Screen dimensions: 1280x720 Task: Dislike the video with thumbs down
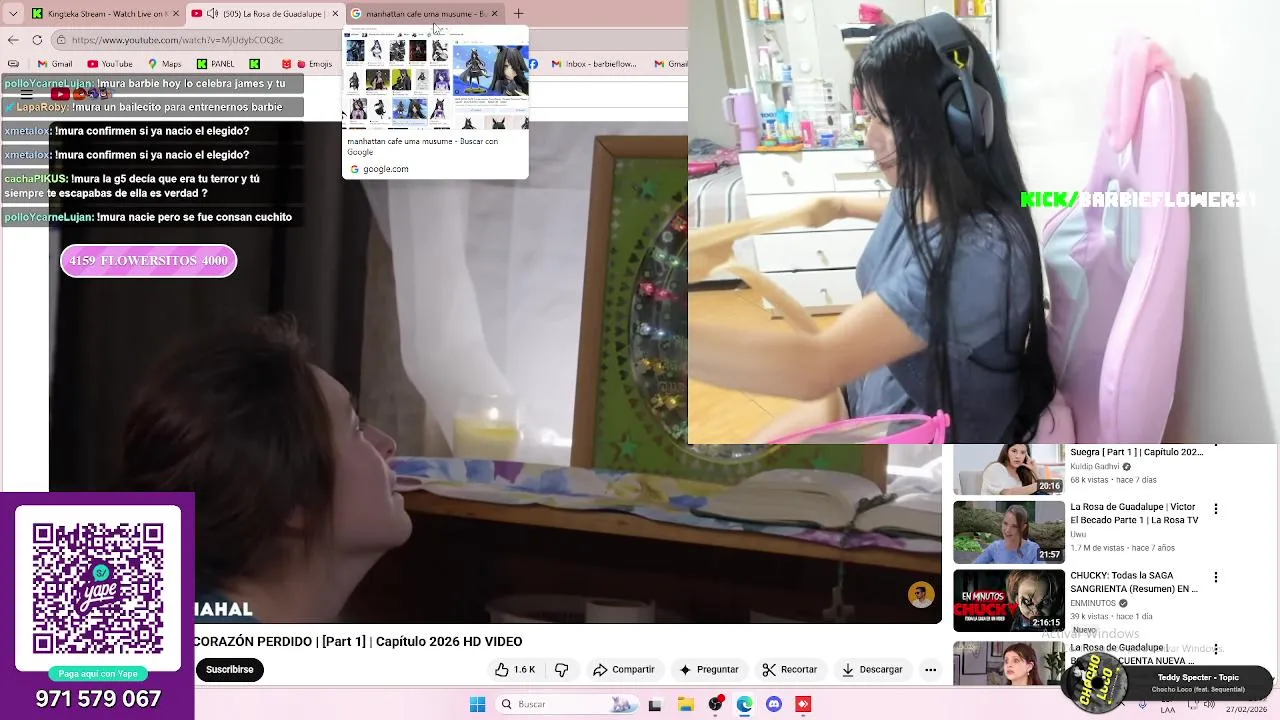561,670
